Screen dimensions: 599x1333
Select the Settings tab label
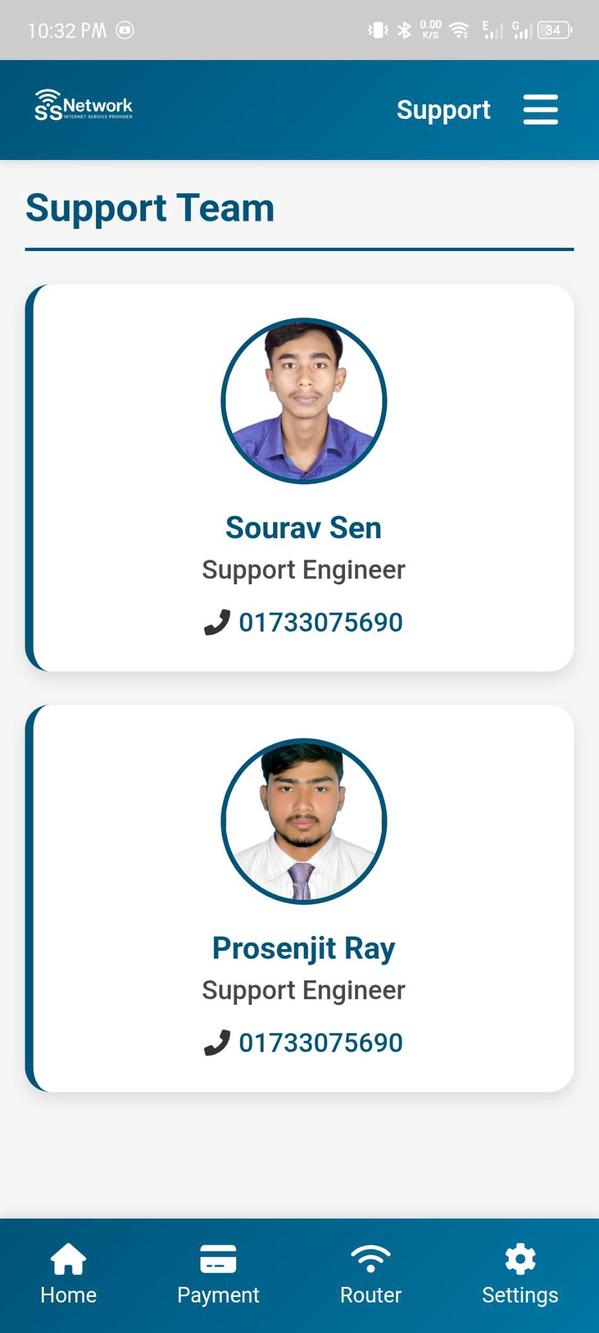[x=520, y=1295]
